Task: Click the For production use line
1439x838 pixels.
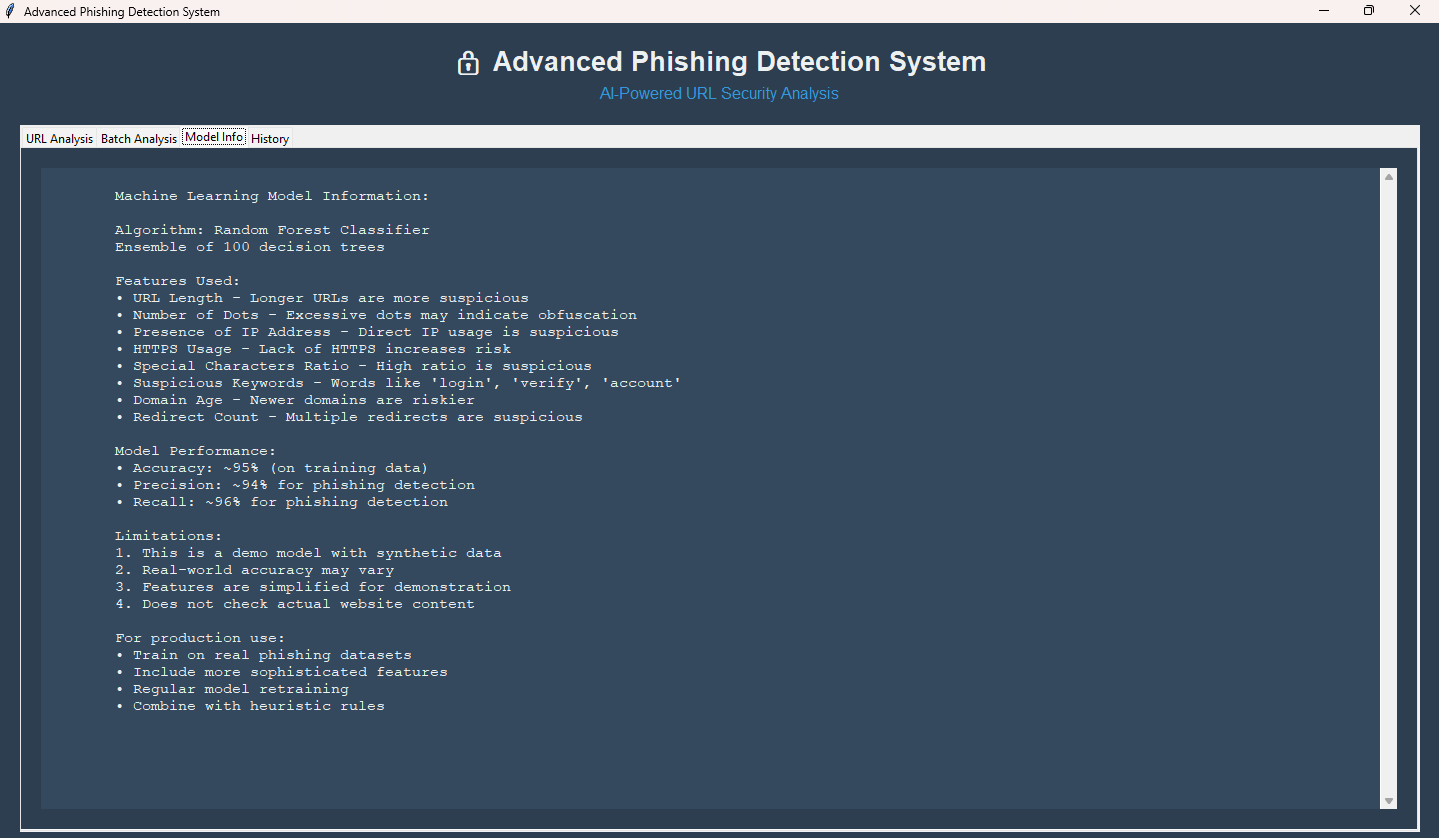Action: point(199,638)
